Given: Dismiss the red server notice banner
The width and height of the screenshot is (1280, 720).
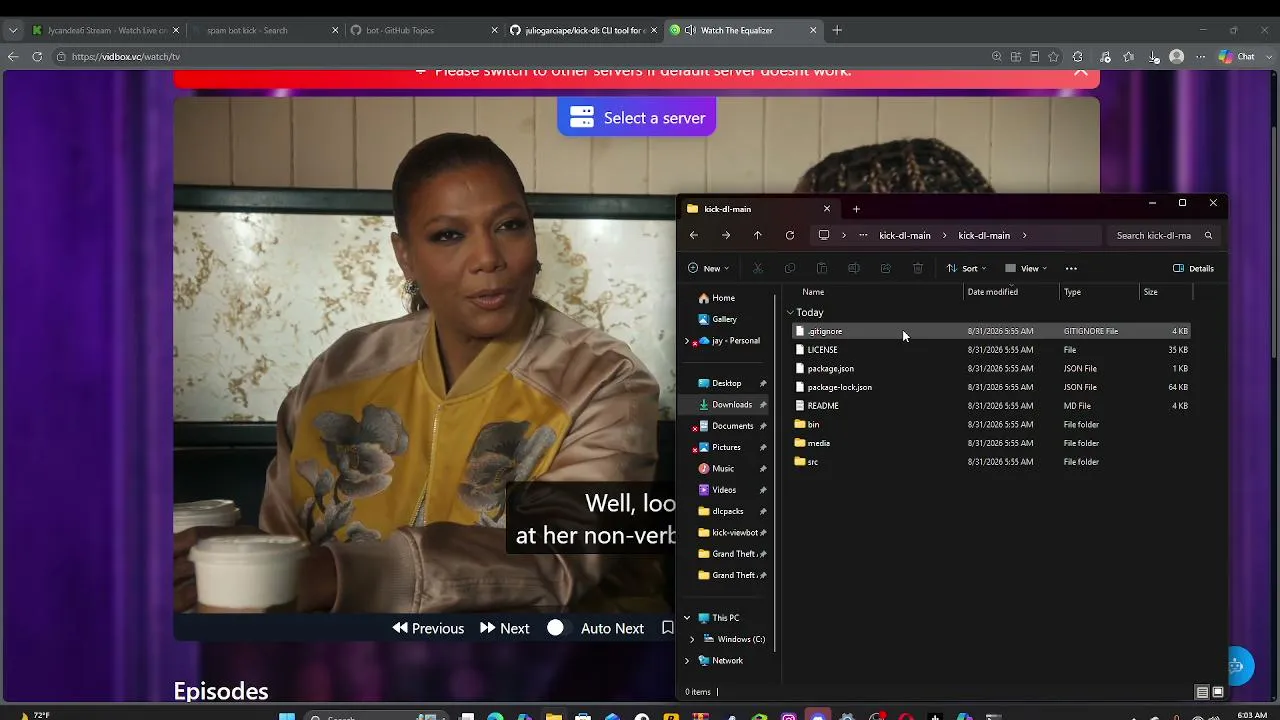Looking at the screenshot, I should pyautogui.click(x=1081, y=71).
